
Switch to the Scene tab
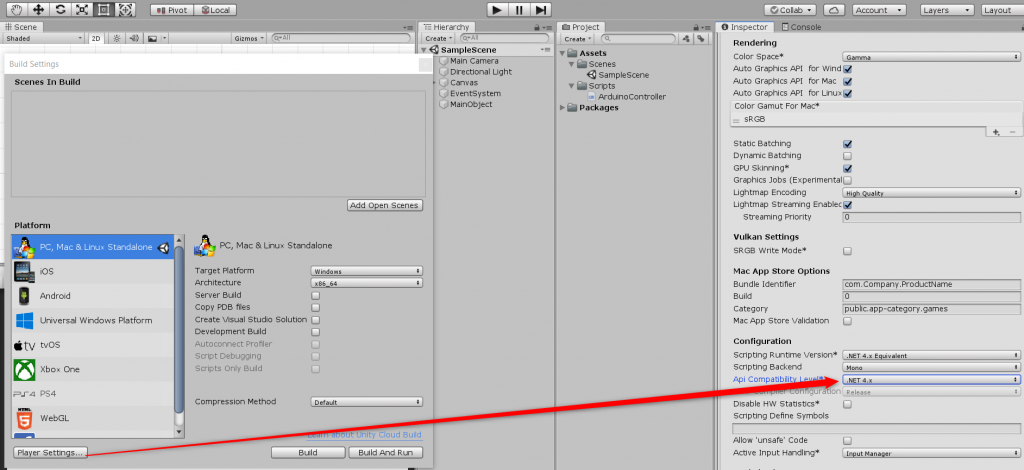pos(22,27)
